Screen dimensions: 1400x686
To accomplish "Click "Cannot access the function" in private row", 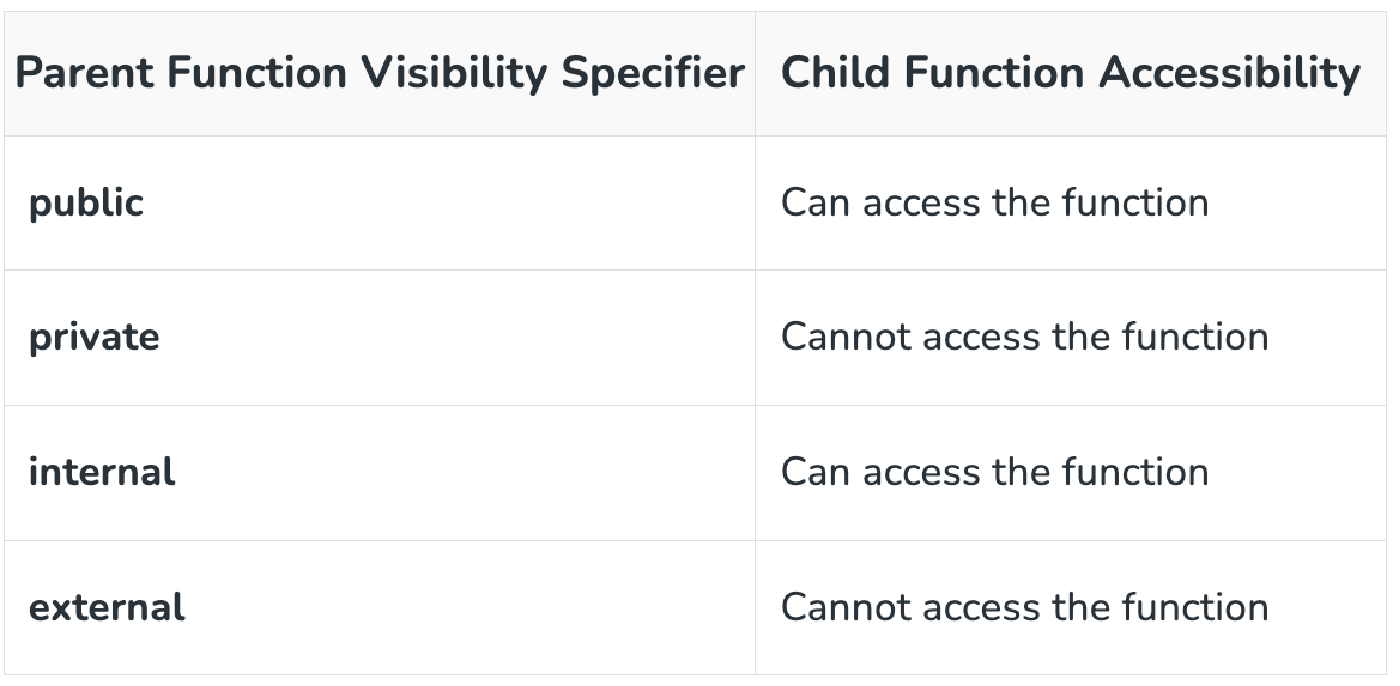I will [x=1024, y=337].
